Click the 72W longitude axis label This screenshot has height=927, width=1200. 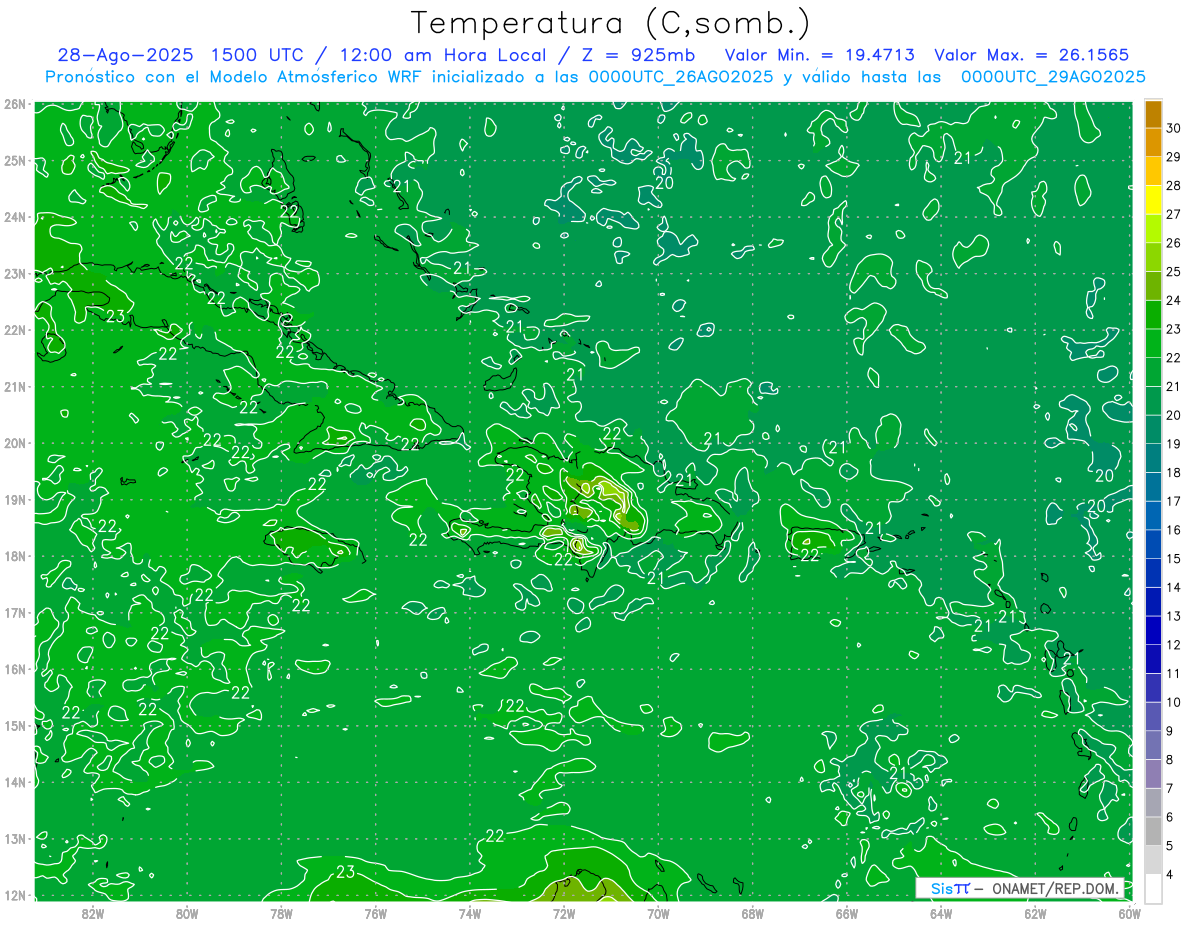tap(564, 913)
